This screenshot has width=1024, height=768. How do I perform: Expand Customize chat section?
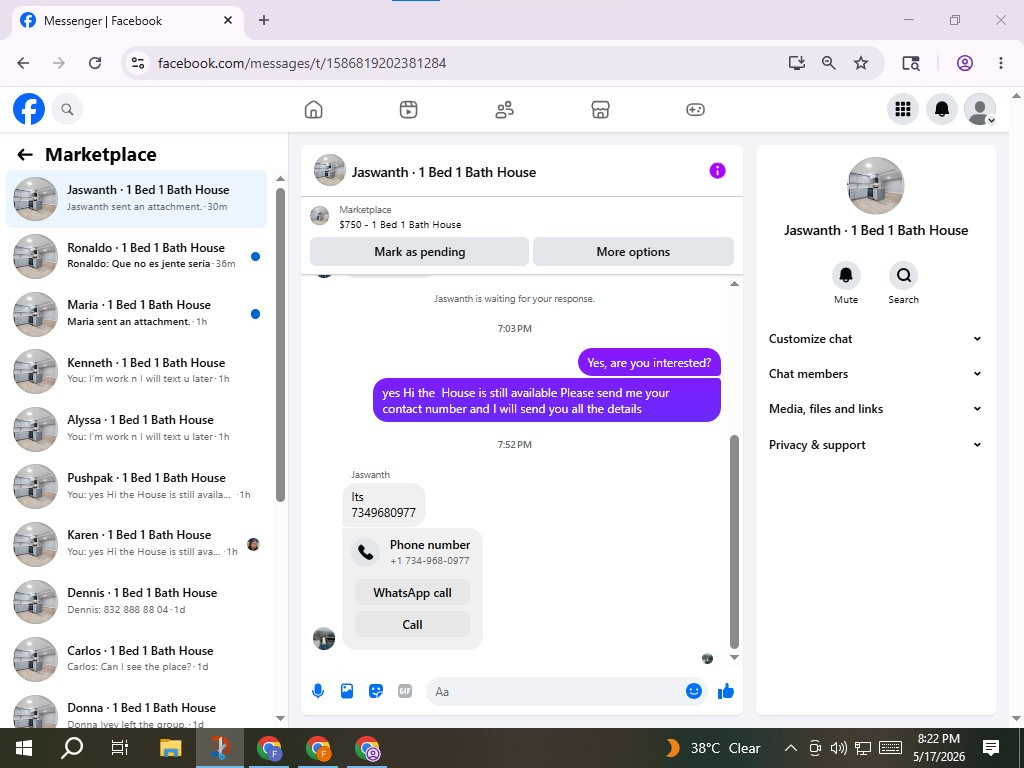pyautogui.click(x=875, y=338)
